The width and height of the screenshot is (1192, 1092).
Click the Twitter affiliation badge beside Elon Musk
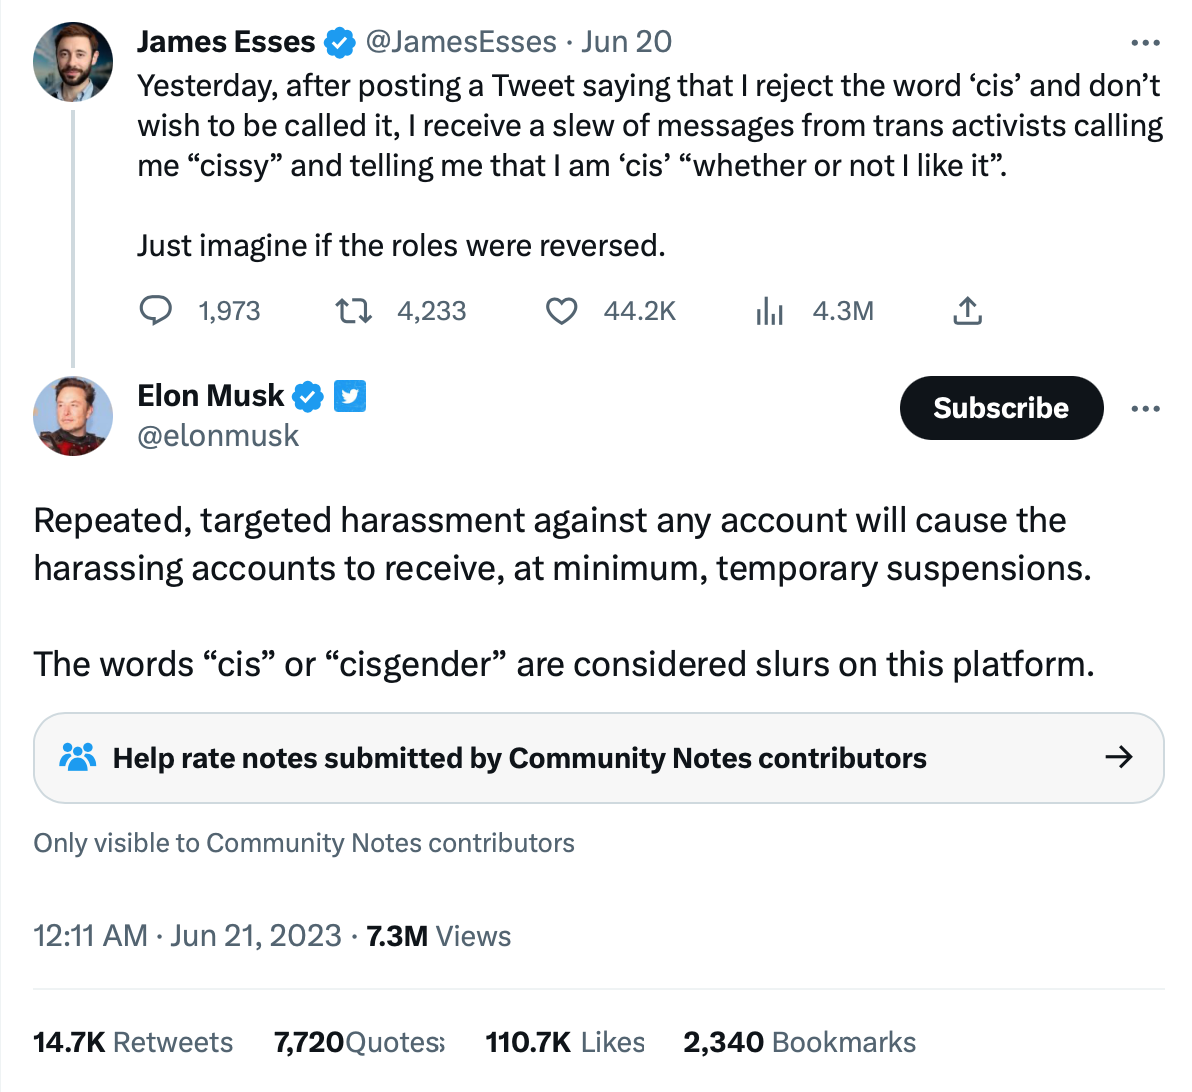coord(349,397)
